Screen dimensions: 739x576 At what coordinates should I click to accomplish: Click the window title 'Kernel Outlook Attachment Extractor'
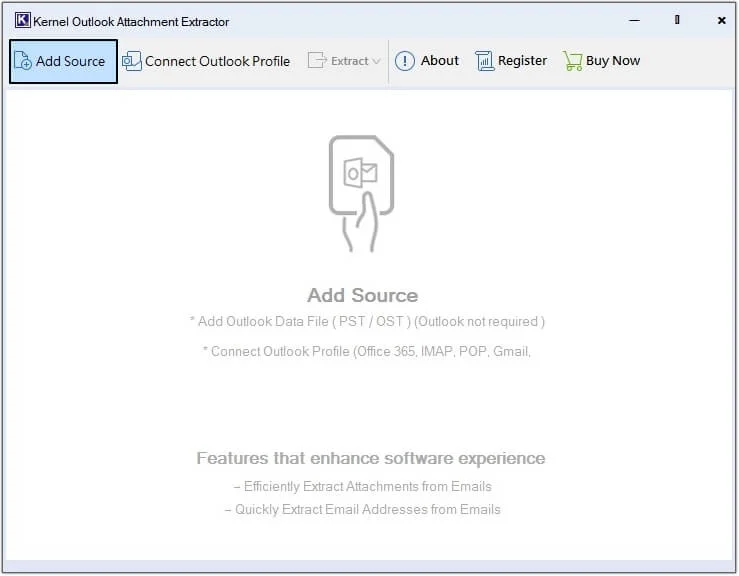pos(131,22)
